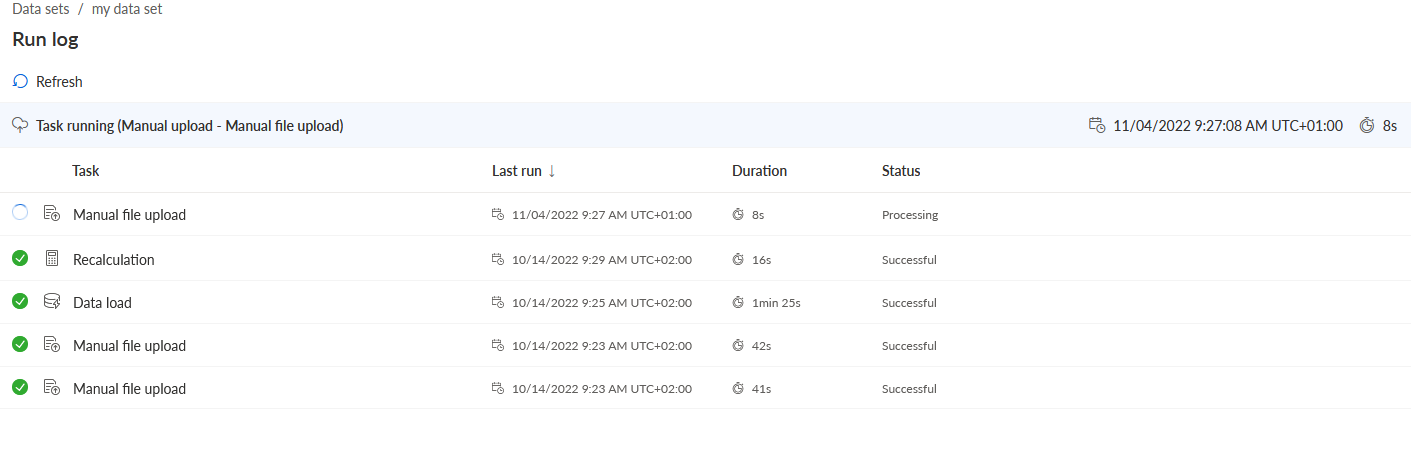Click the cloud upload icon in task running banner
This screenshot has height=454, width=1411.
(x=20, y=126)
